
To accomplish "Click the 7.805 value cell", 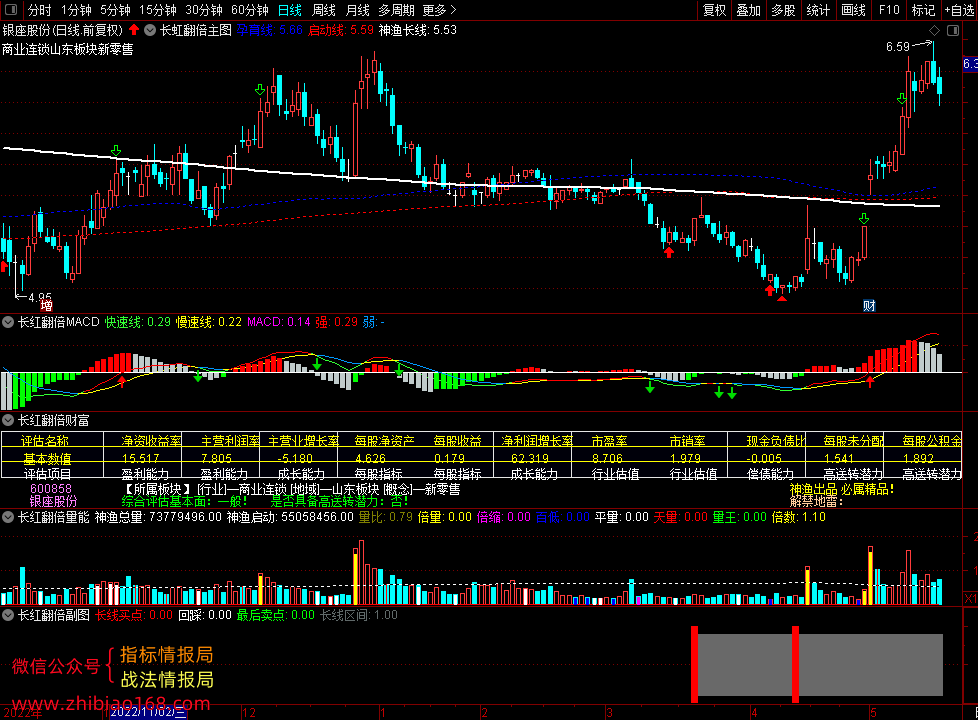I will (216, 458).
